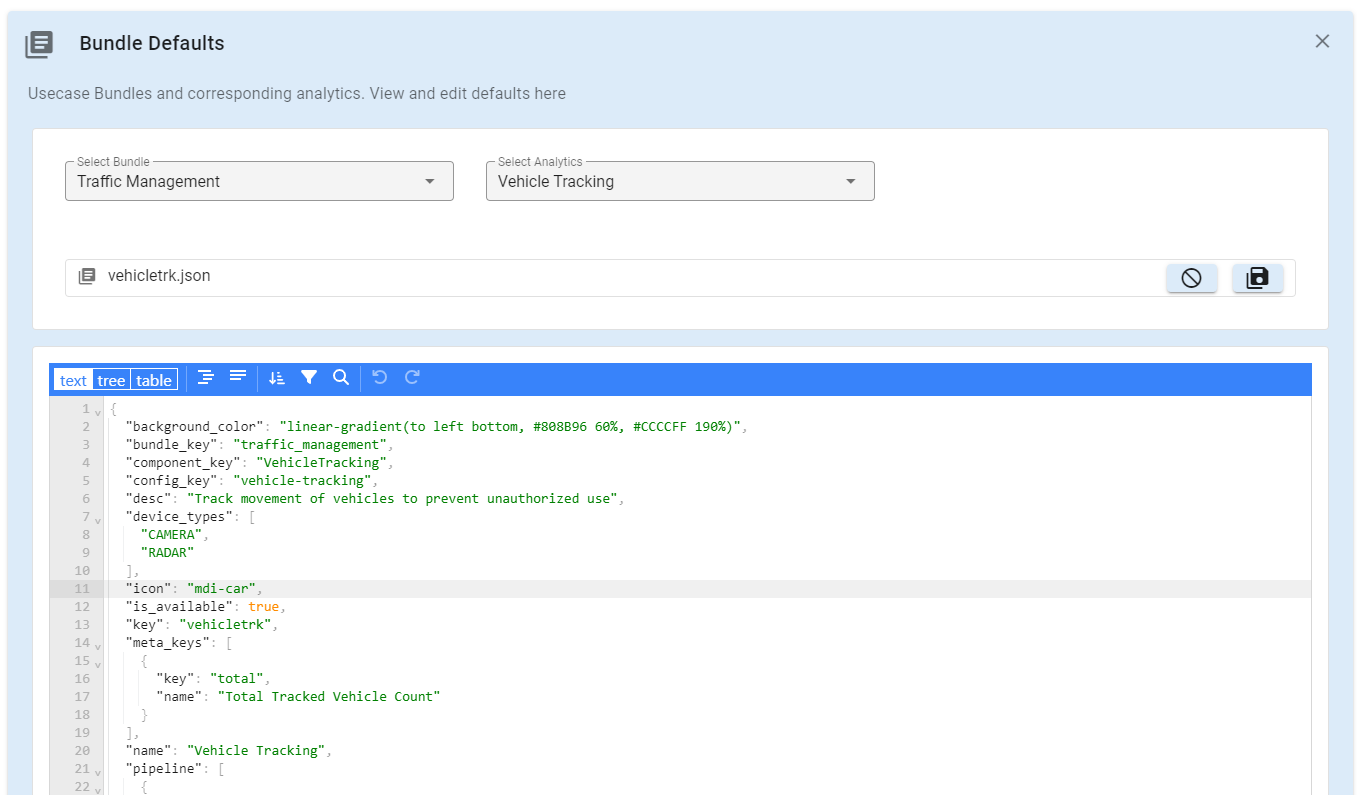Close the Bundle Defaults dialog
The height and width of the screenshot is (795, 1357).
click(1322, 41)
